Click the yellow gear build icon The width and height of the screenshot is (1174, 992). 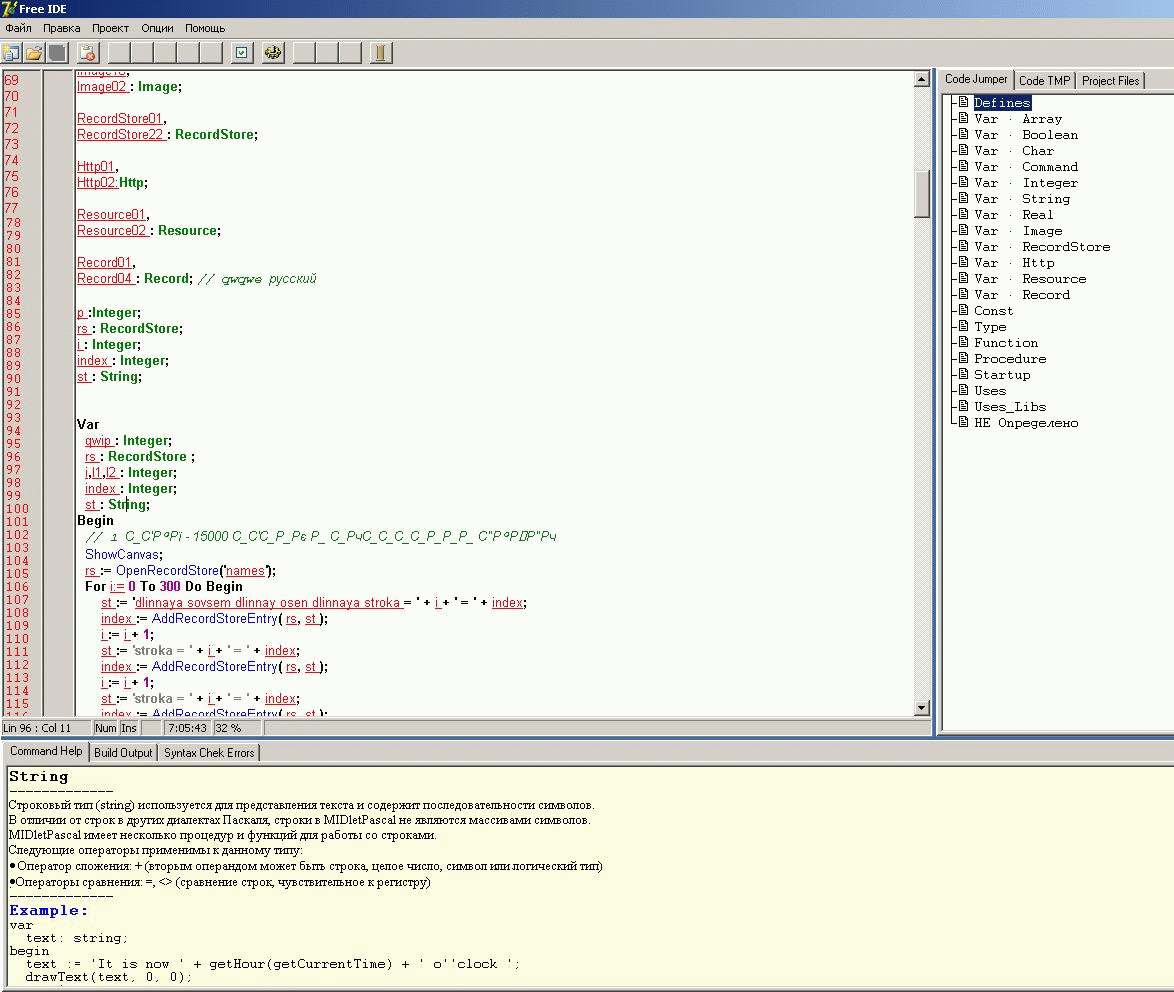click(x=273, y=53)
